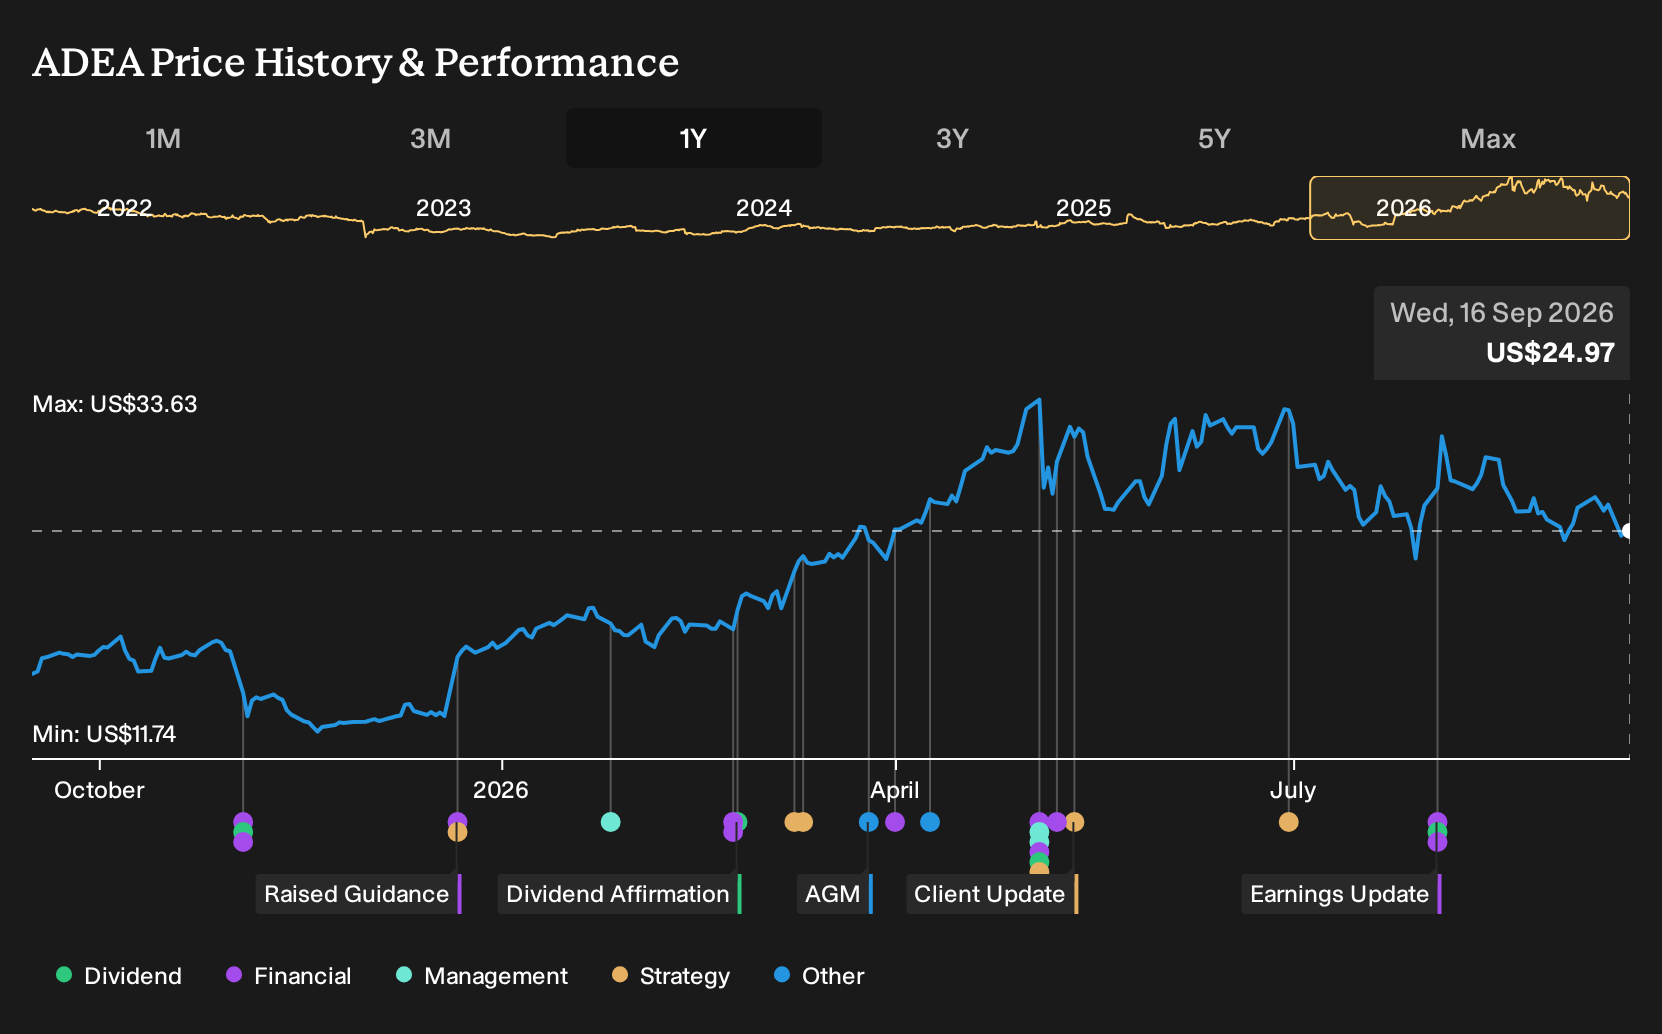Toggle the Other legend filter
Screen dimensions: 1662x1034
(x=819, y=975)
